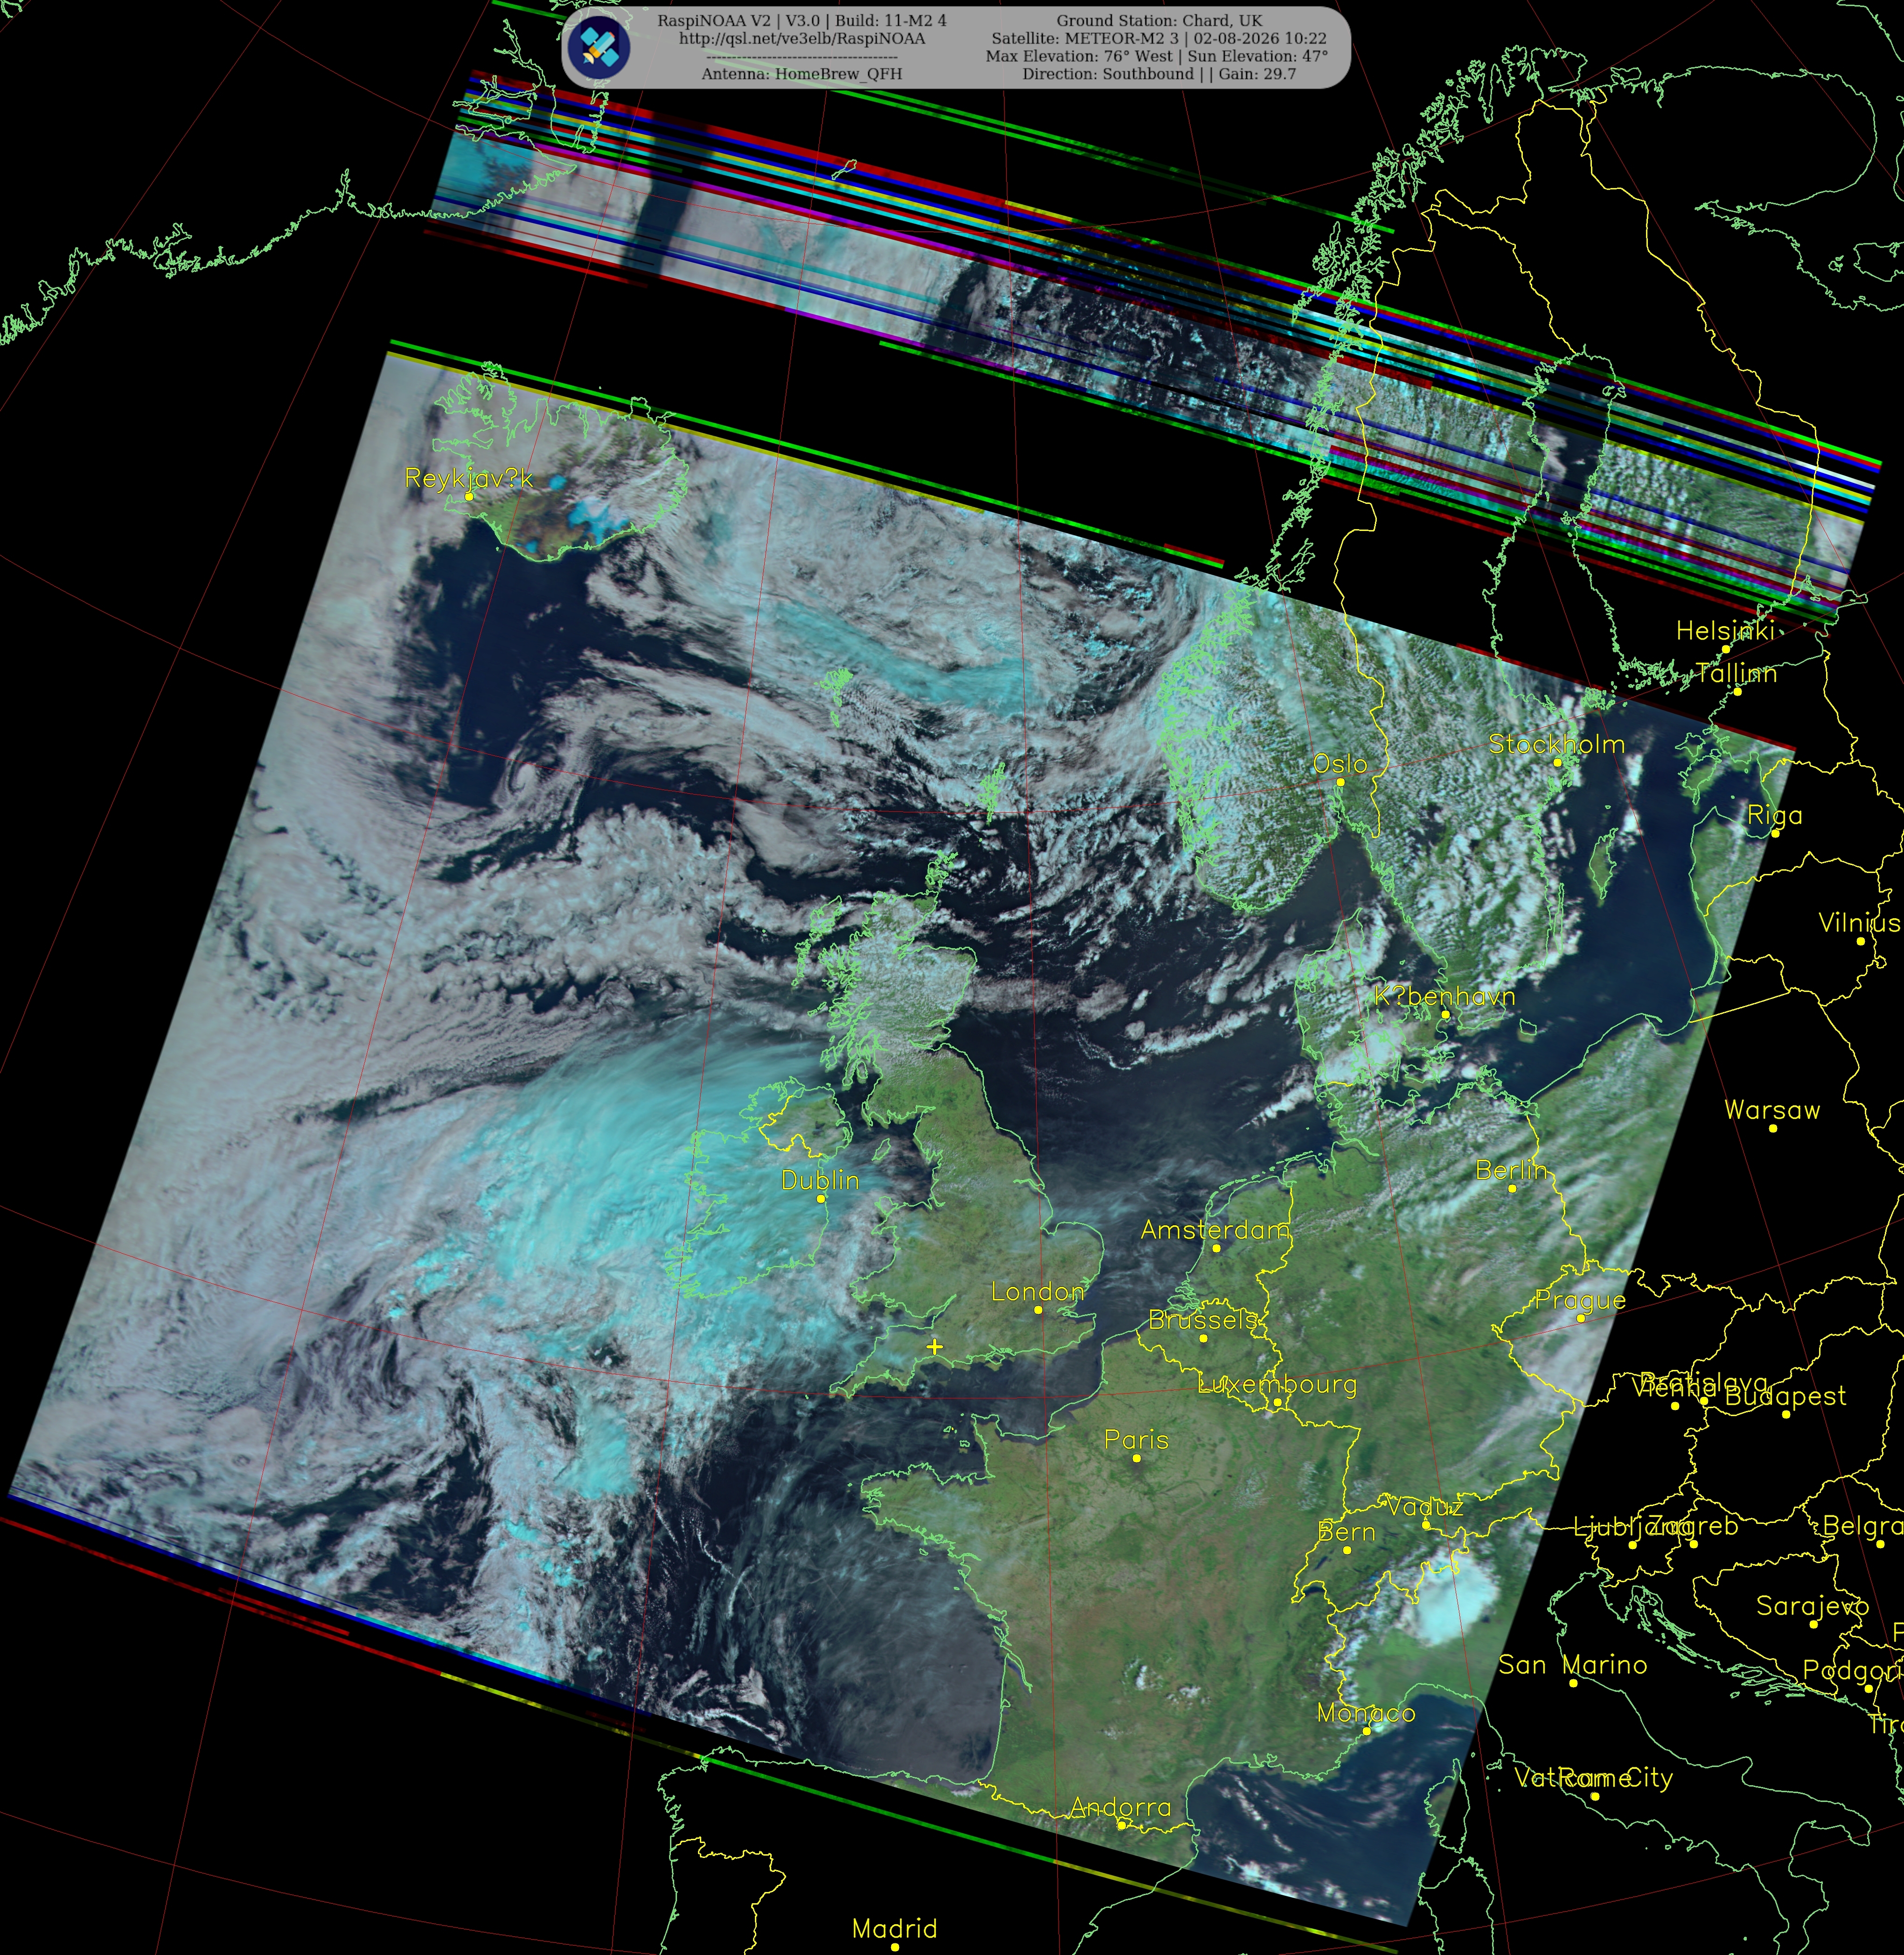The width and height of the screenshot is (1904, 1955).
Task: Click the 'RaspiNOAA V2 | V3.0 | Build' text
Action: [x=802, y=20]
